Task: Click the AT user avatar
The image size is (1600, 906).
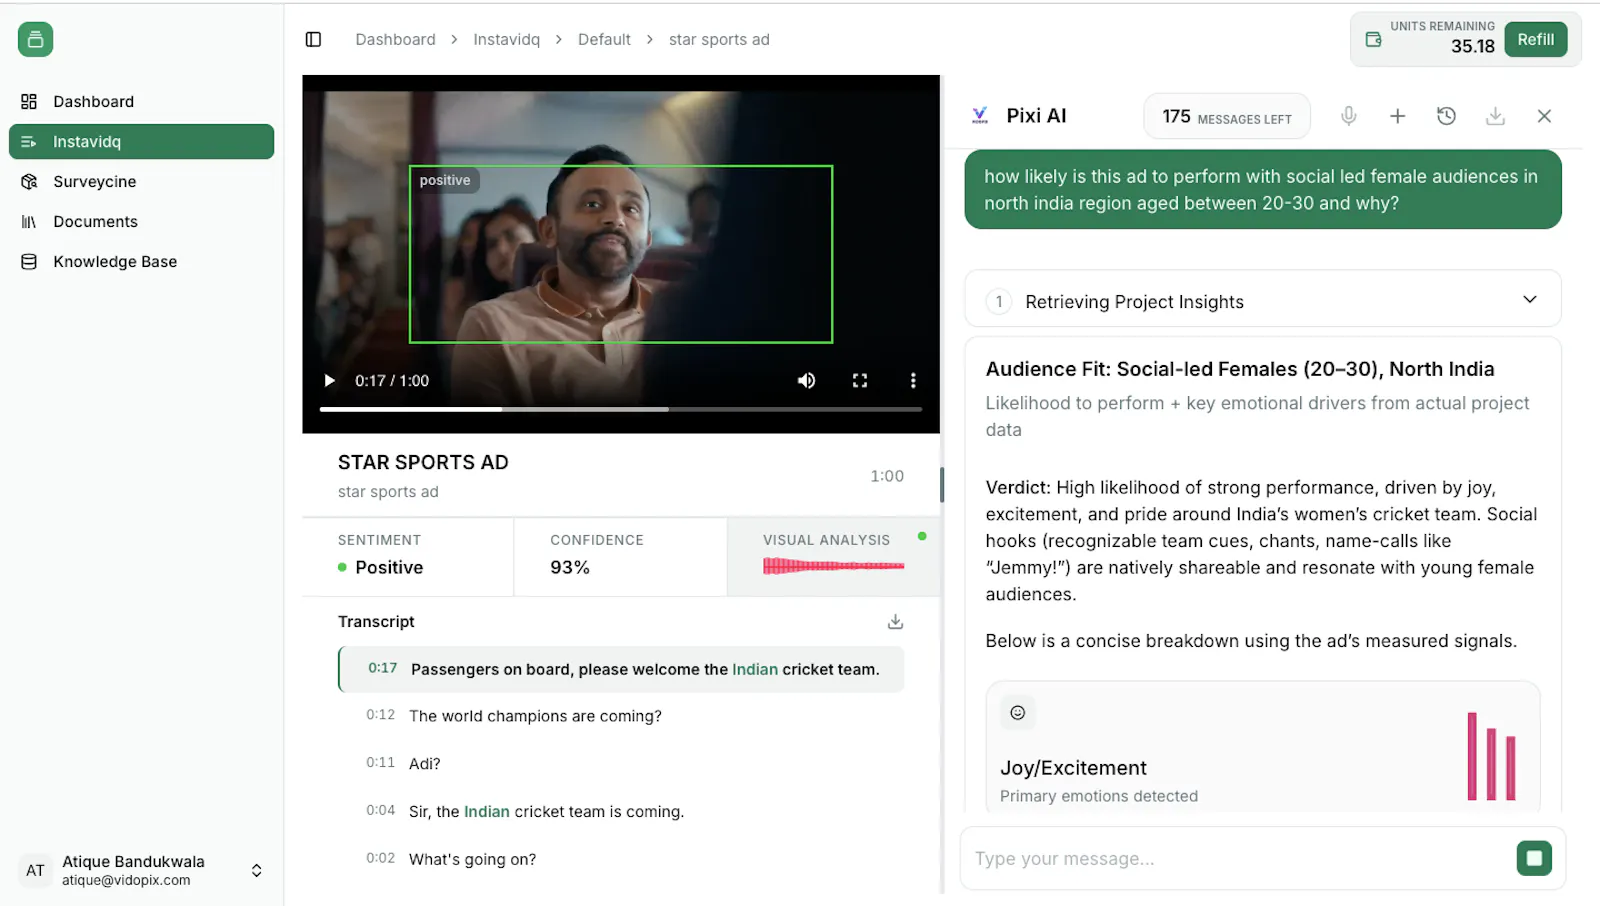Action: [35, 870]
